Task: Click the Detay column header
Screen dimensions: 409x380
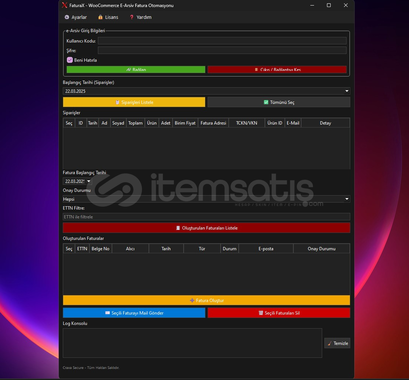Action: 325,123
